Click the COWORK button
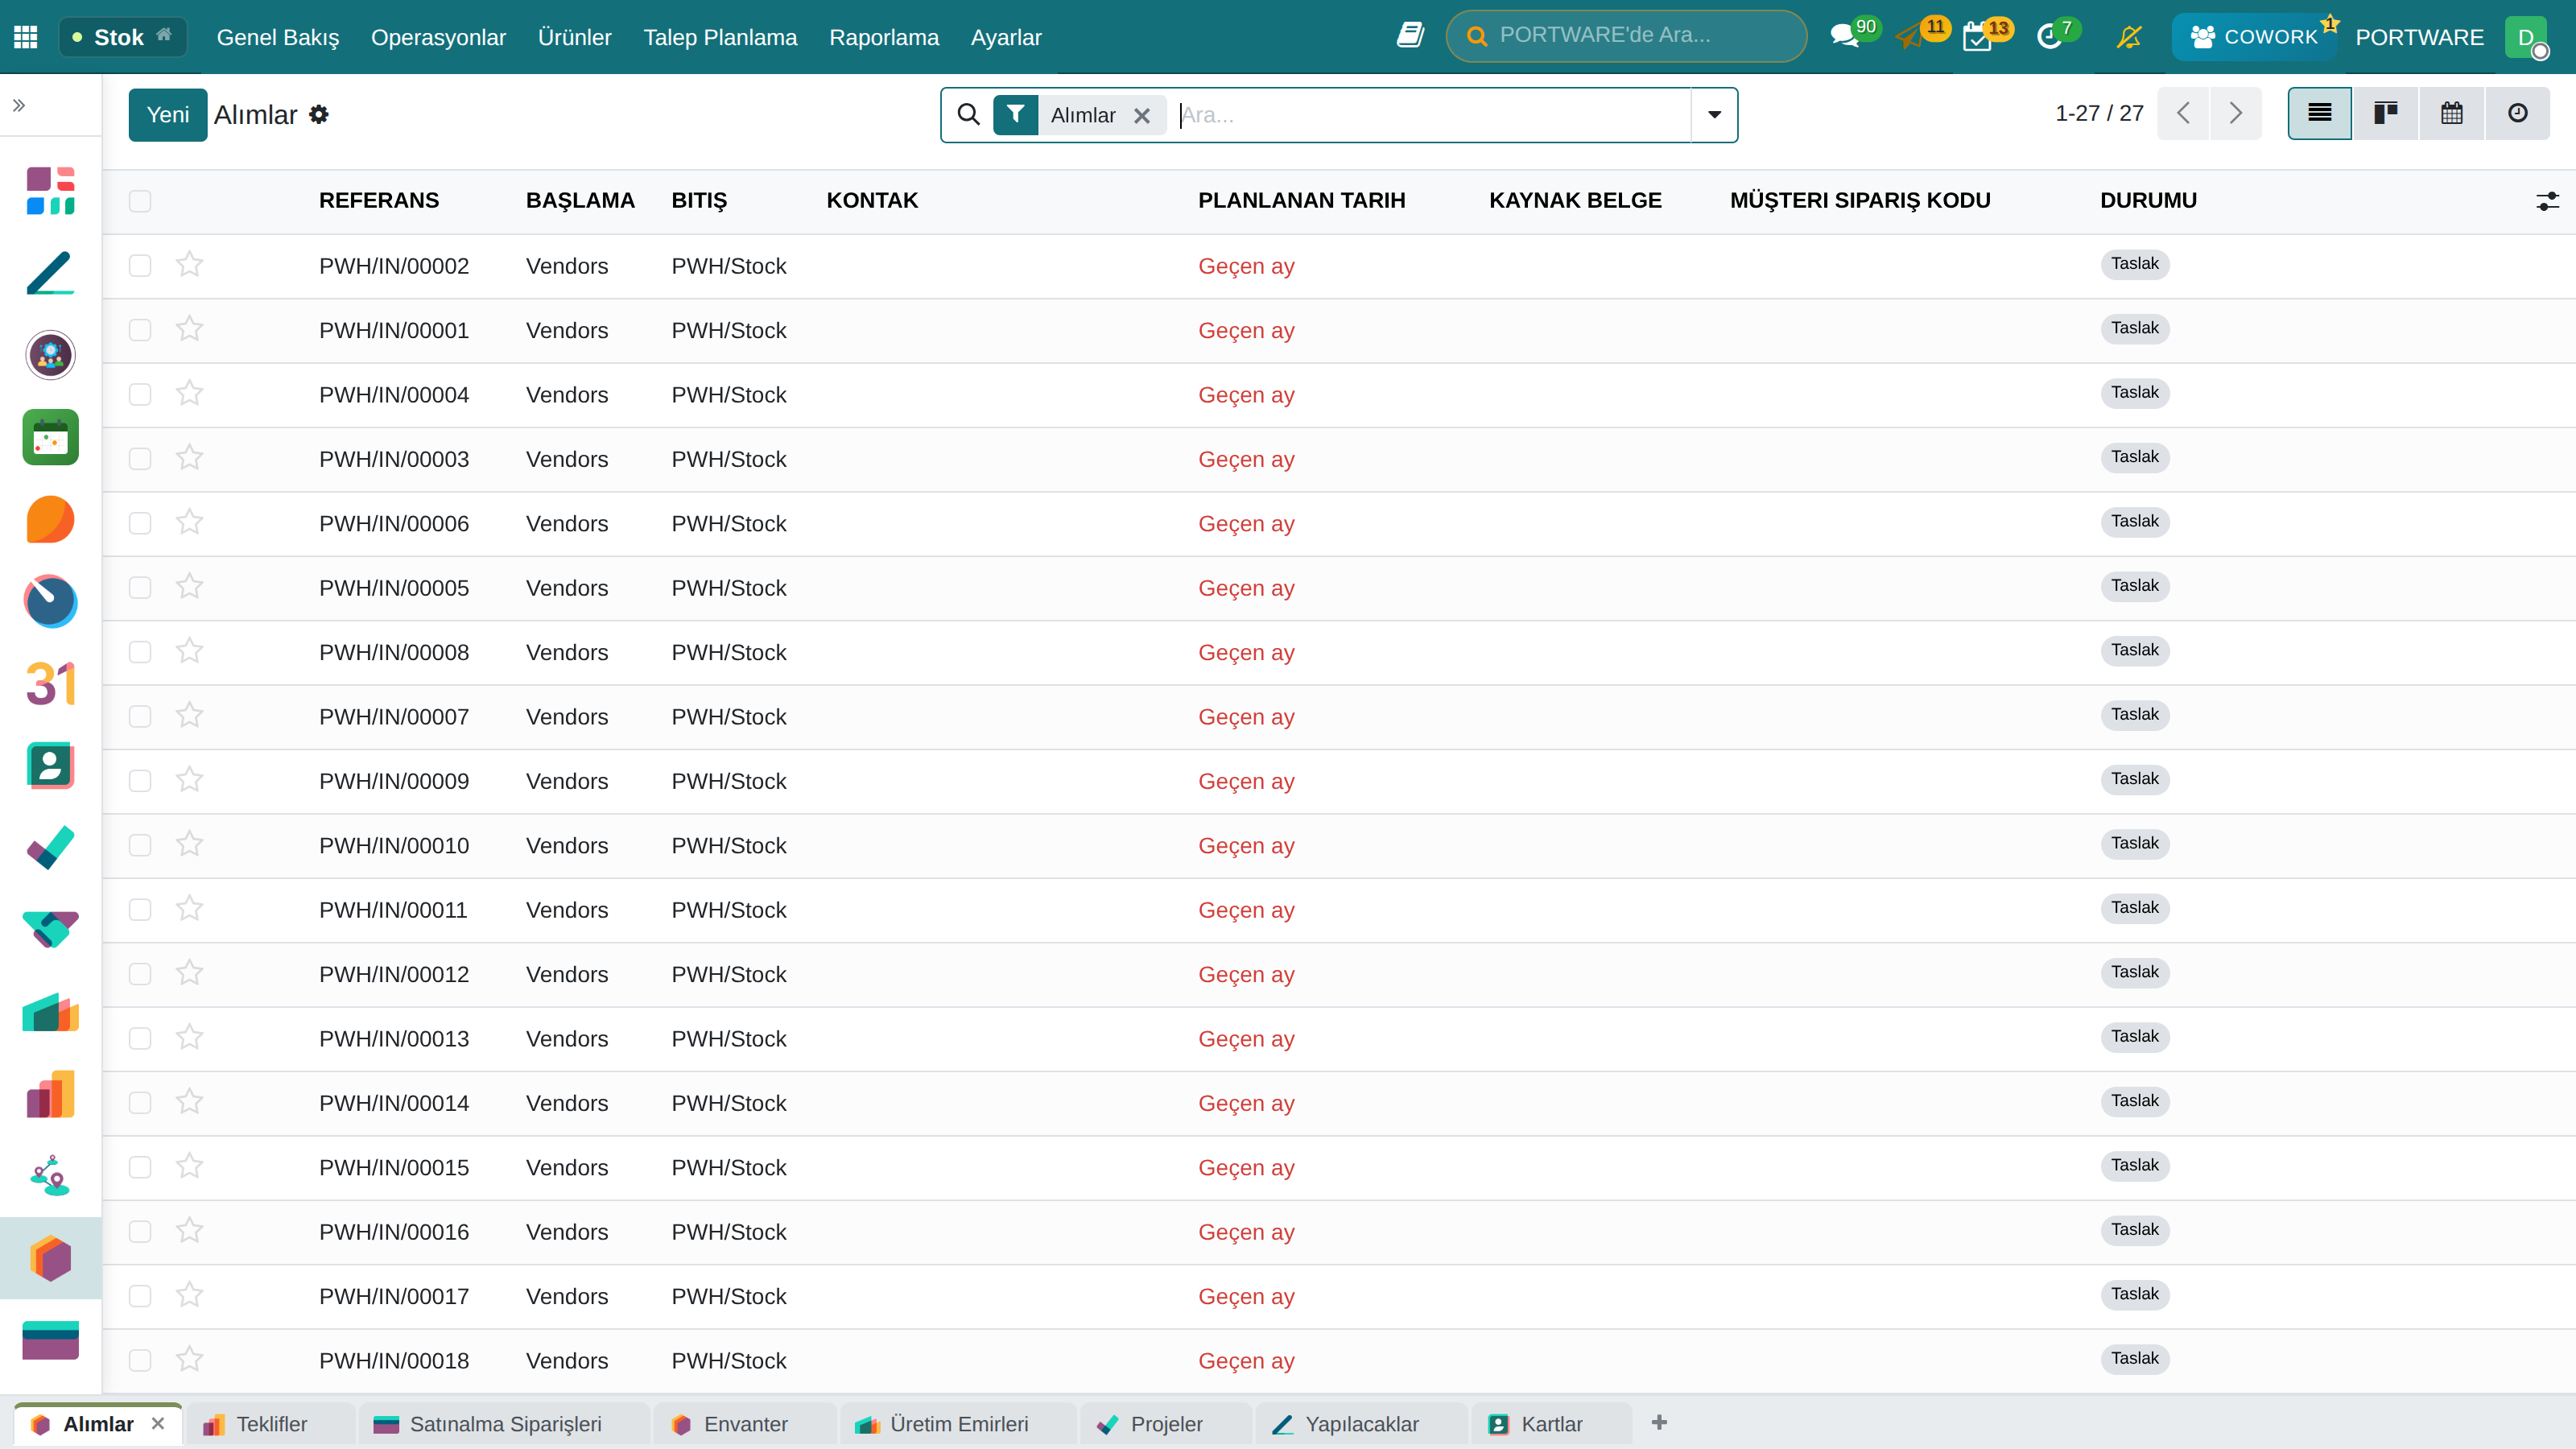2576x1449 pixels. (x=2254, y=37)
